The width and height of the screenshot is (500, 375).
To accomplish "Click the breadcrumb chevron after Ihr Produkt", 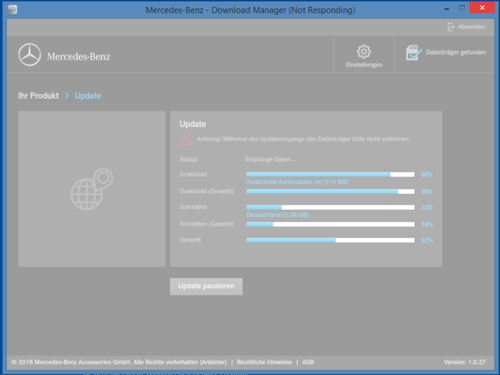I will (x=67, y=96).
